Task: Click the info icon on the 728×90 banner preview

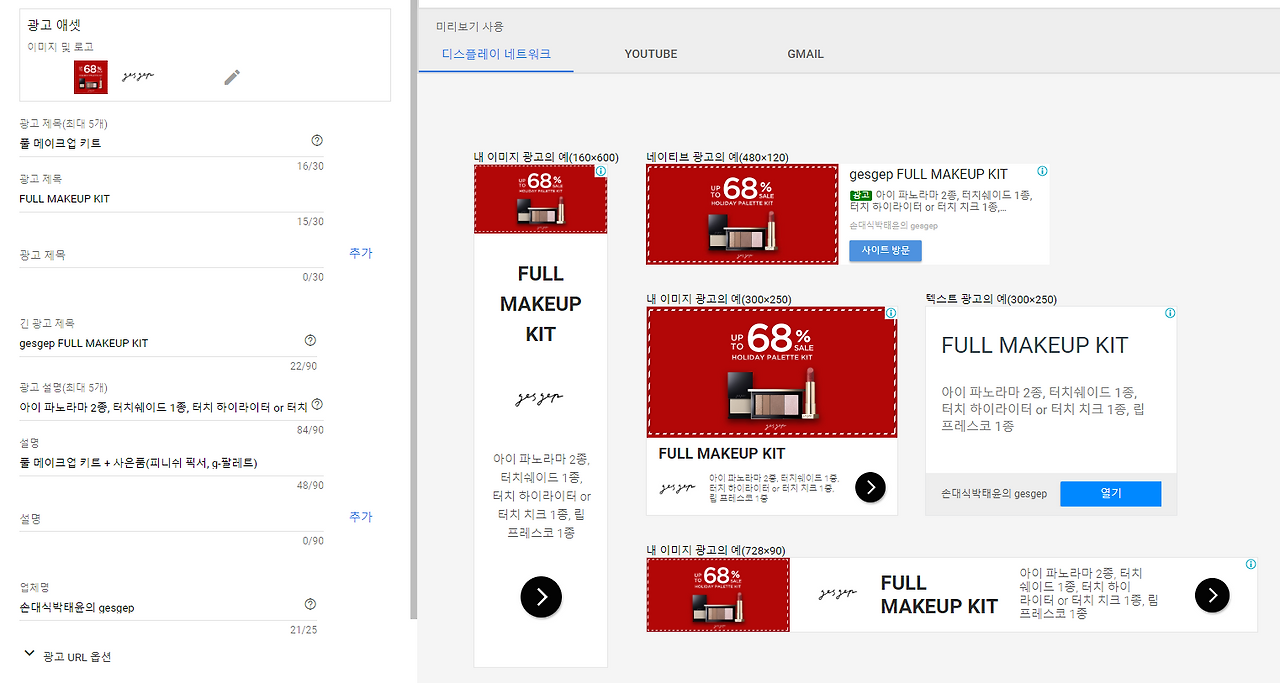Action: pos(1250,564)
